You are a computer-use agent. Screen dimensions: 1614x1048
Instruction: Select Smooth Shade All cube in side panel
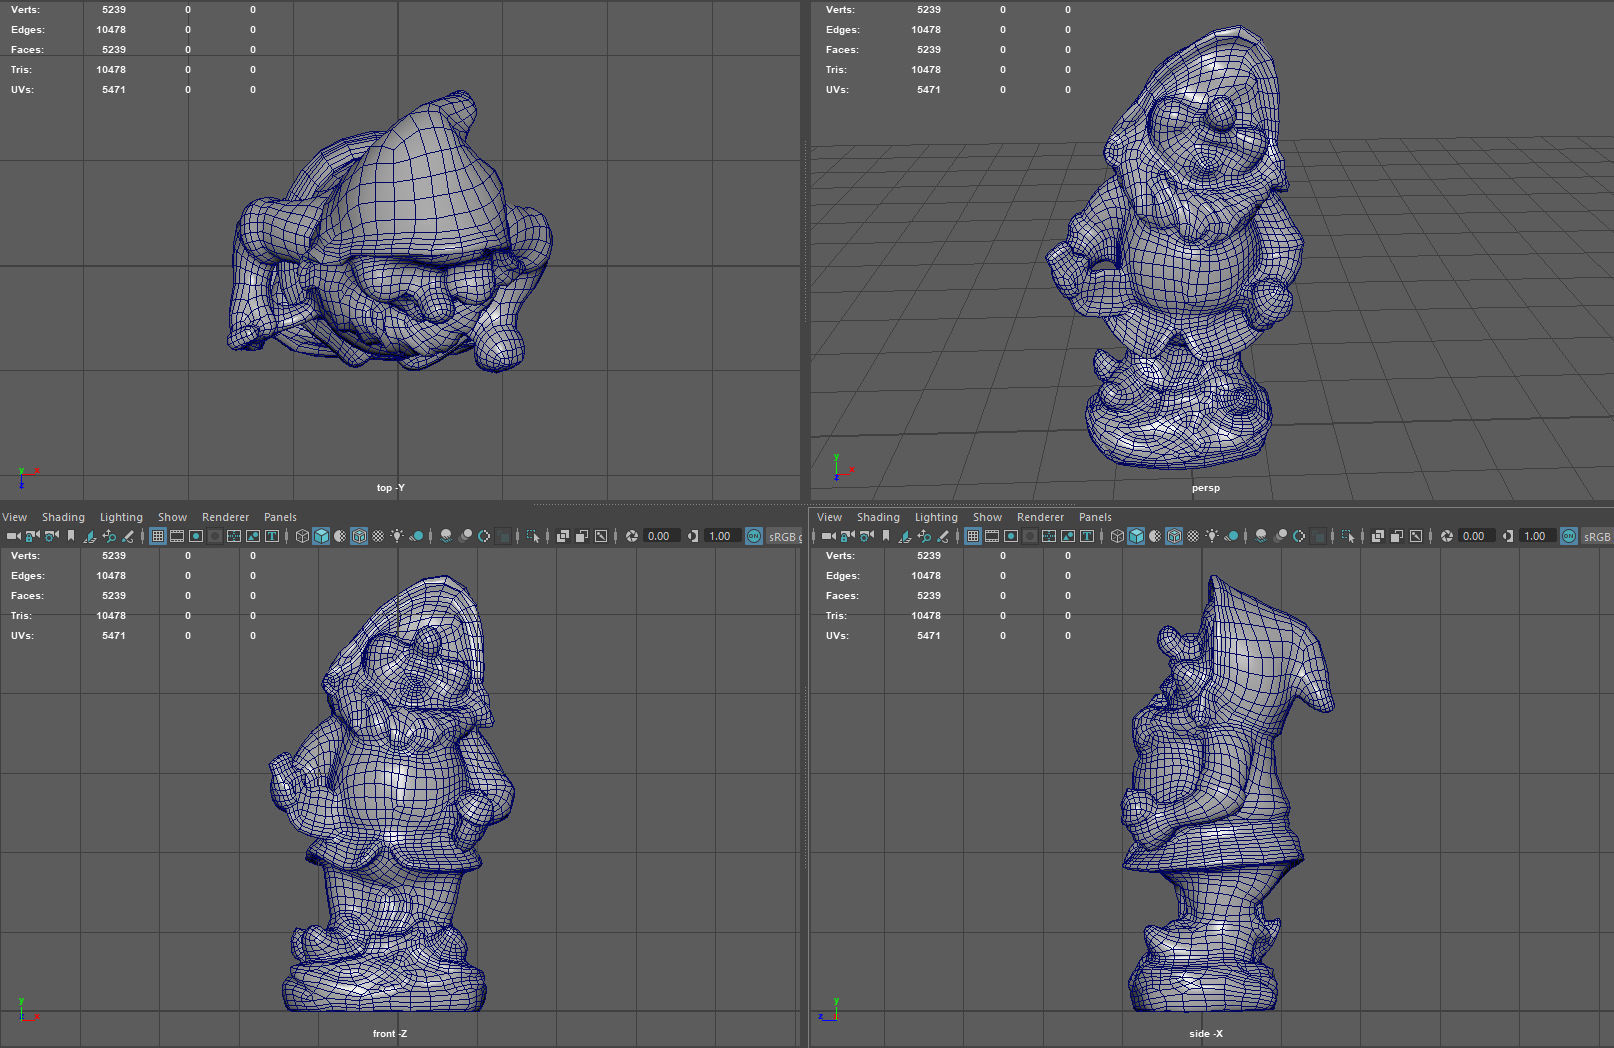click(1136, 536)
